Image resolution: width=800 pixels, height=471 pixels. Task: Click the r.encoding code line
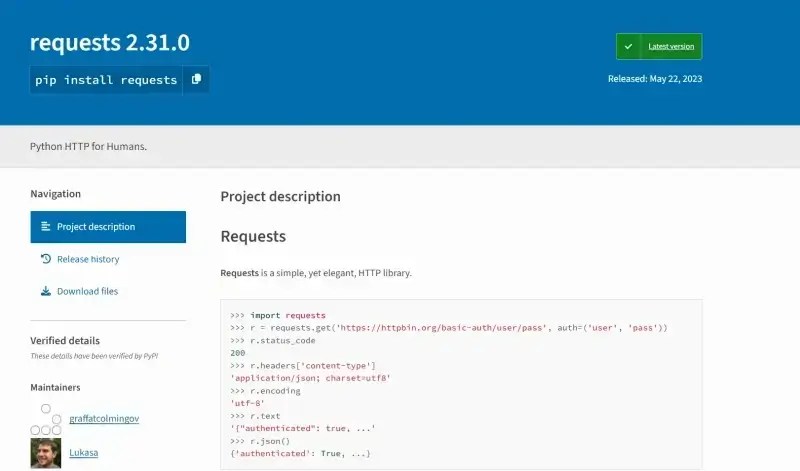[x=265, y=391]
